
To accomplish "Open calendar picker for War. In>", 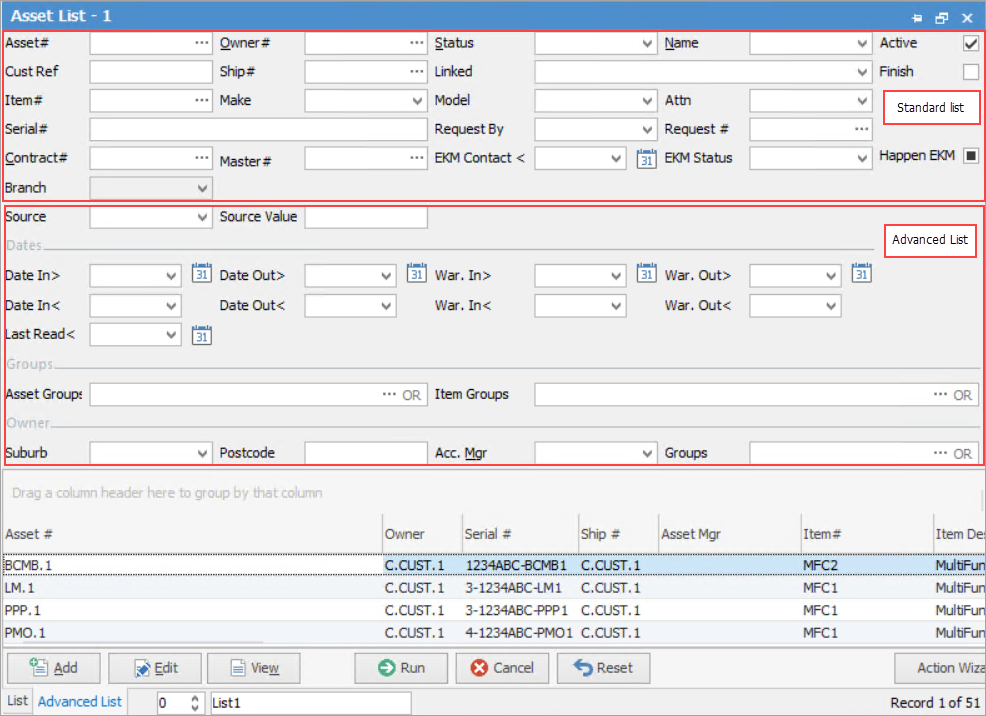I will pos(647,275).
